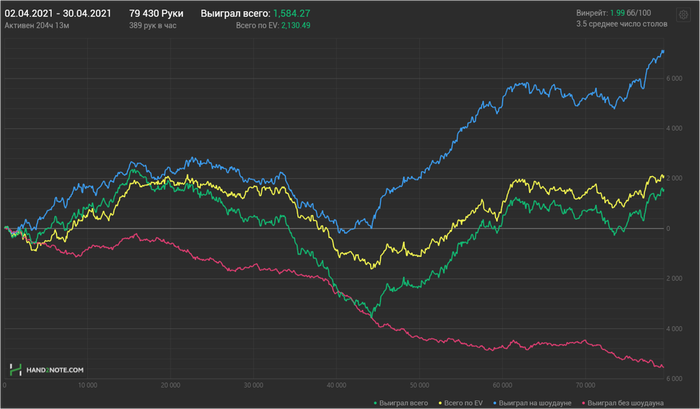Click the date range 02.04.2021 - 30.04.2021
The height and width of the screenshot is (409, 700).
tap(58, 13)
